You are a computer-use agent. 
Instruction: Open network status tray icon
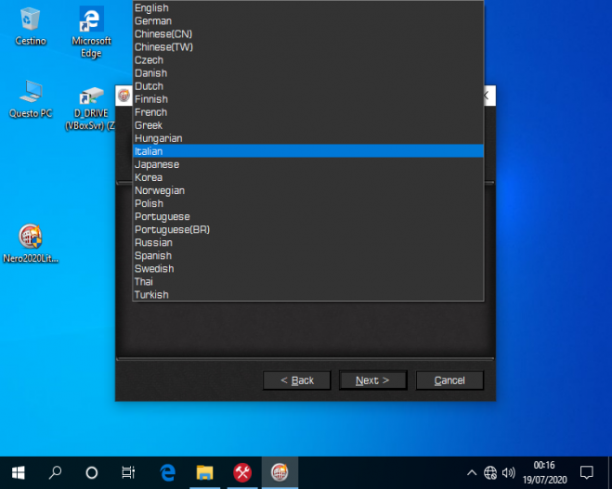pyautogui.click(x=490, y=473)
